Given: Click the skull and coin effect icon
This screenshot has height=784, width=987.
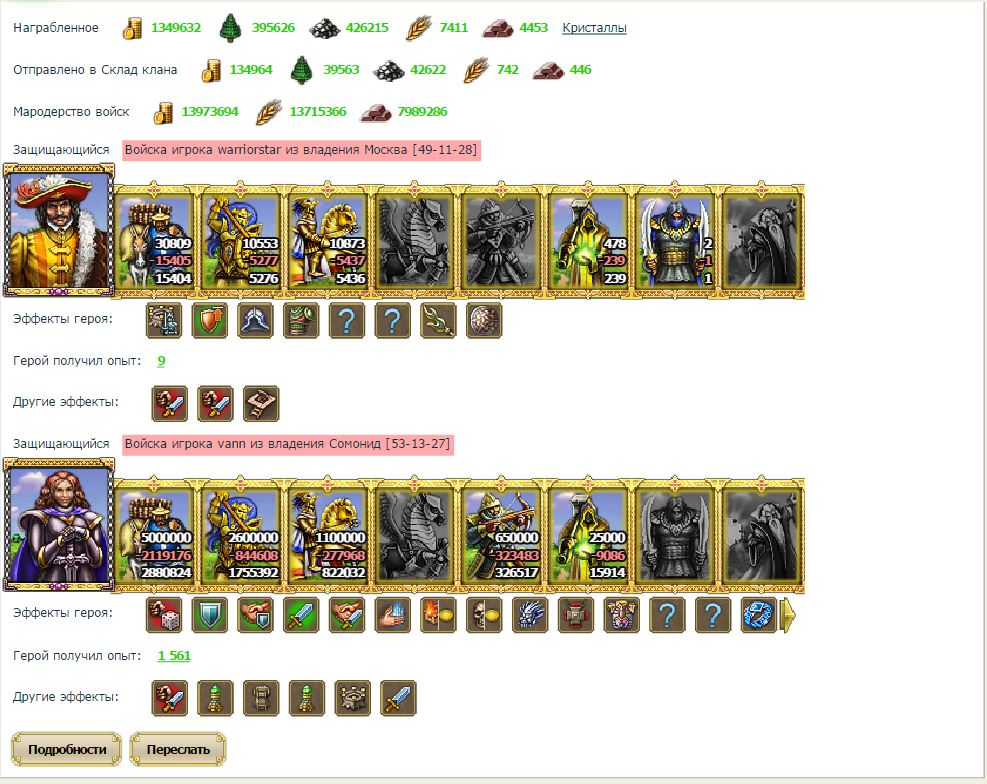Looking at the screenshot, I should (x=484, y=615).
